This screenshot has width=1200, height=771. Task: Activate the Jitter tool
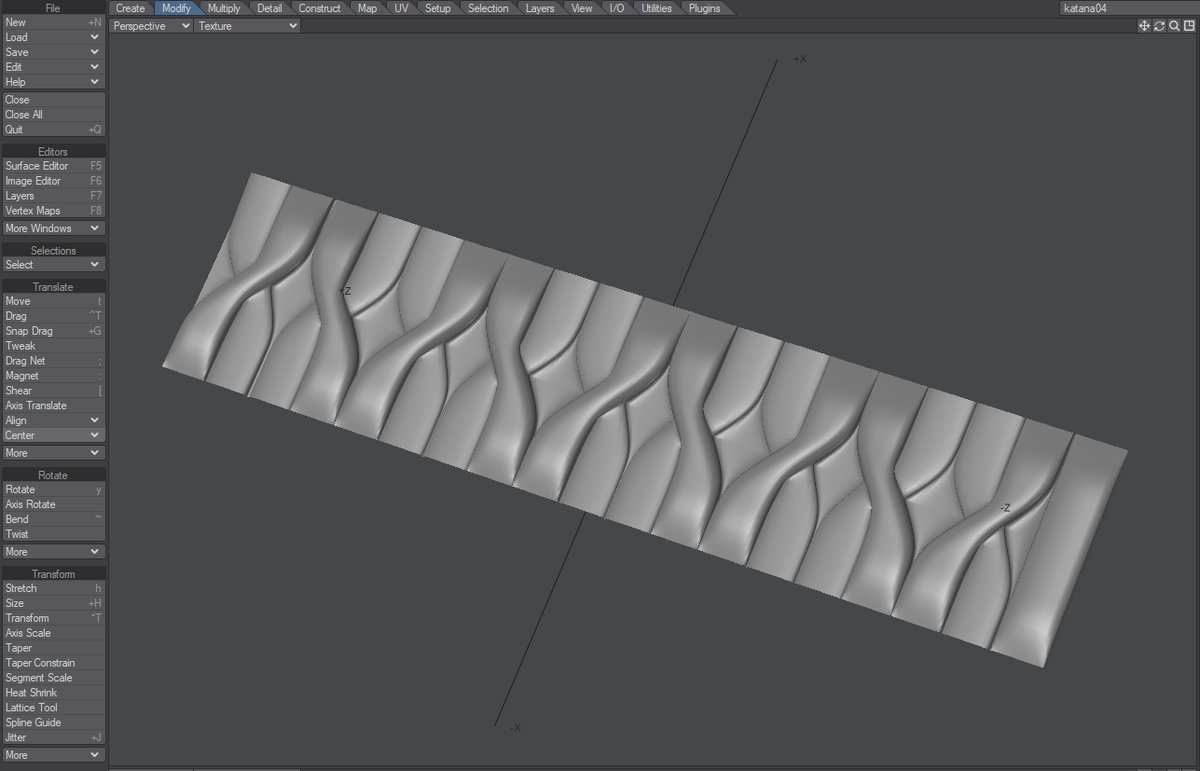(x=53, y=738)
